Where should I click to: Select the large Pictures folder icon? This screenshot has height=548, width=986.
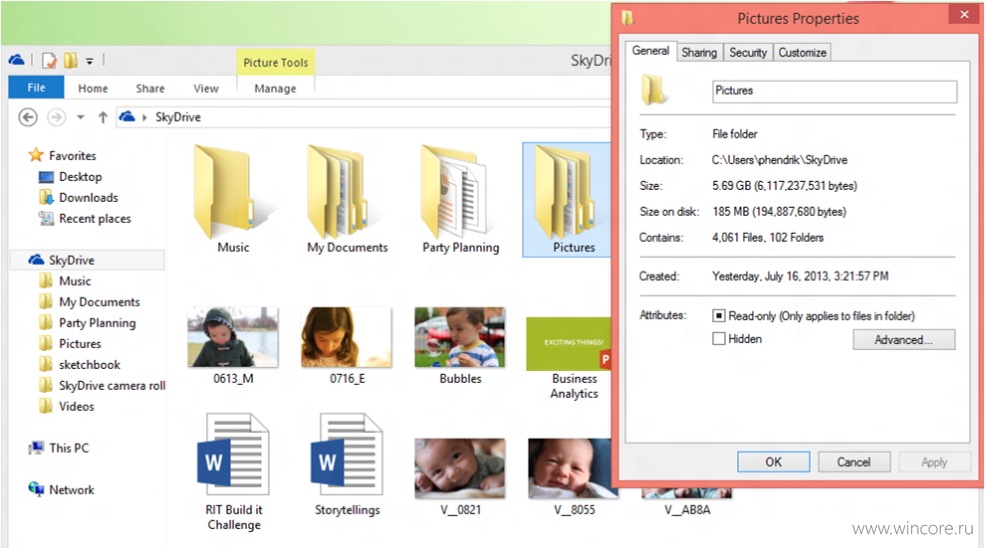pos(568,199)
